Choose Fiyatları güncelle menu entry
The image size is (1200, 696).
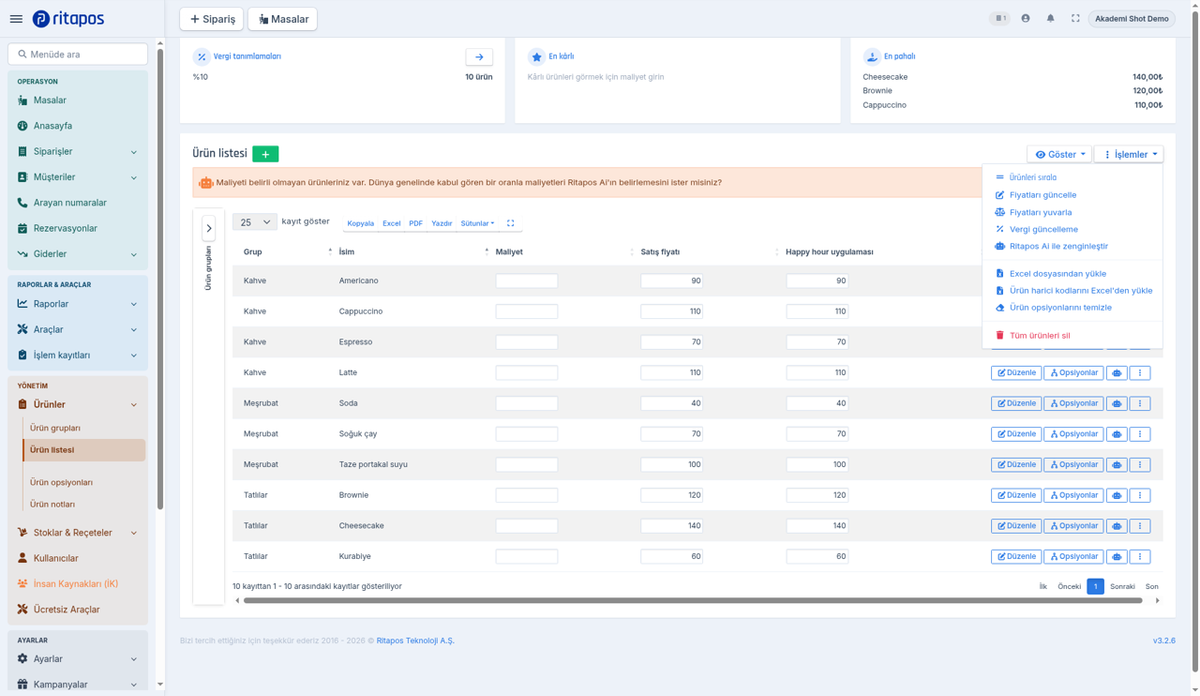1043,195
